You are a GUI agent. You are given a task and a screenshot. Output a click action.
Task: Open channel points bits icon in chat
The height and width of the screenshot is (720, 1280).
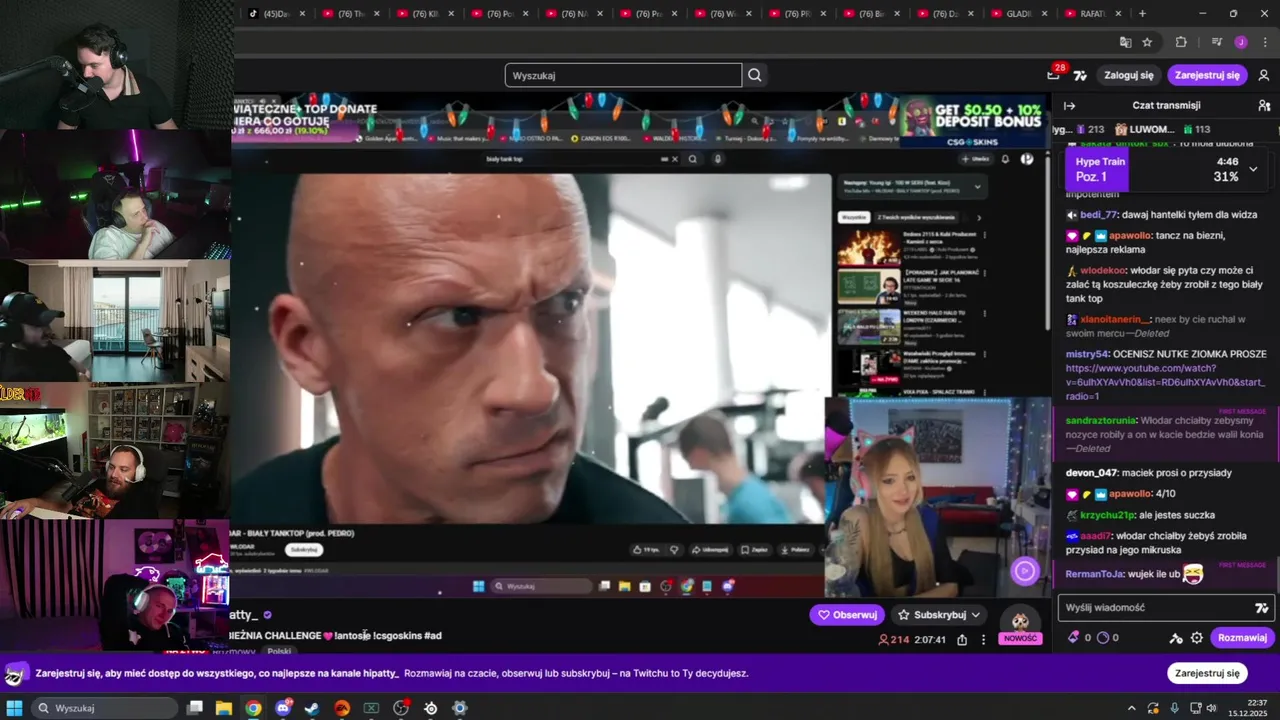(x=1074, y=637)
